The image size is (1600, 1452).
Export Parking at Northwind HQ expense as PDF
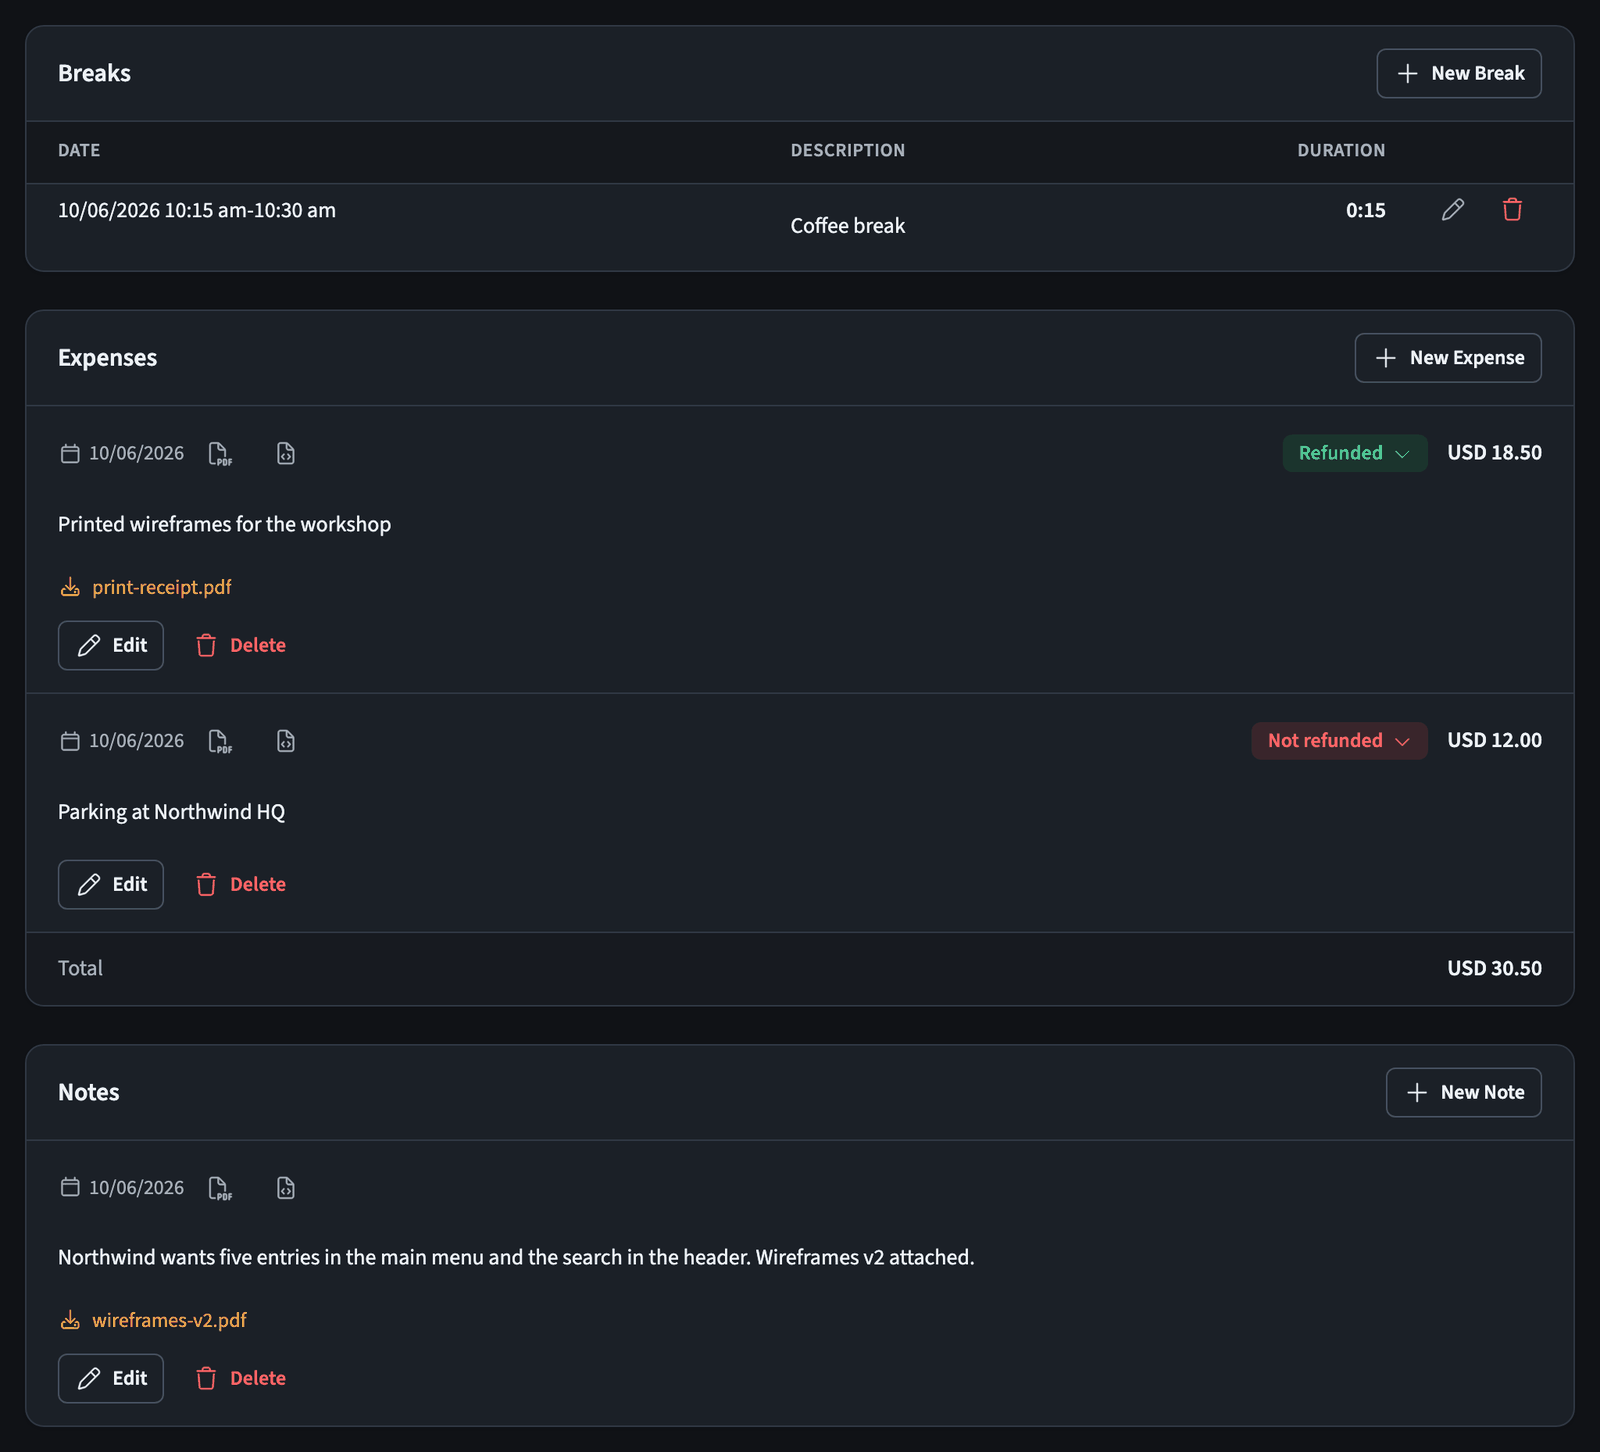220,741
